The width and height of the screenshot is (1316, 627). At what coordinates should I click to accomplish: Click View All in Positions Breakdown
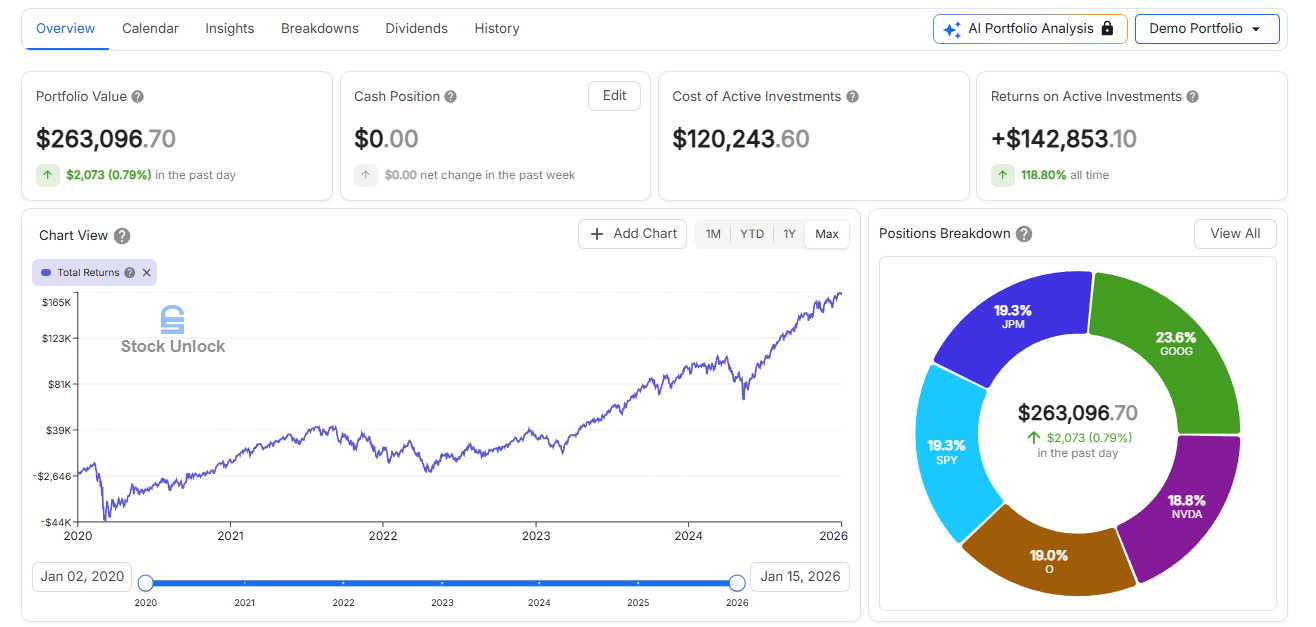[x=1235, y=233]
